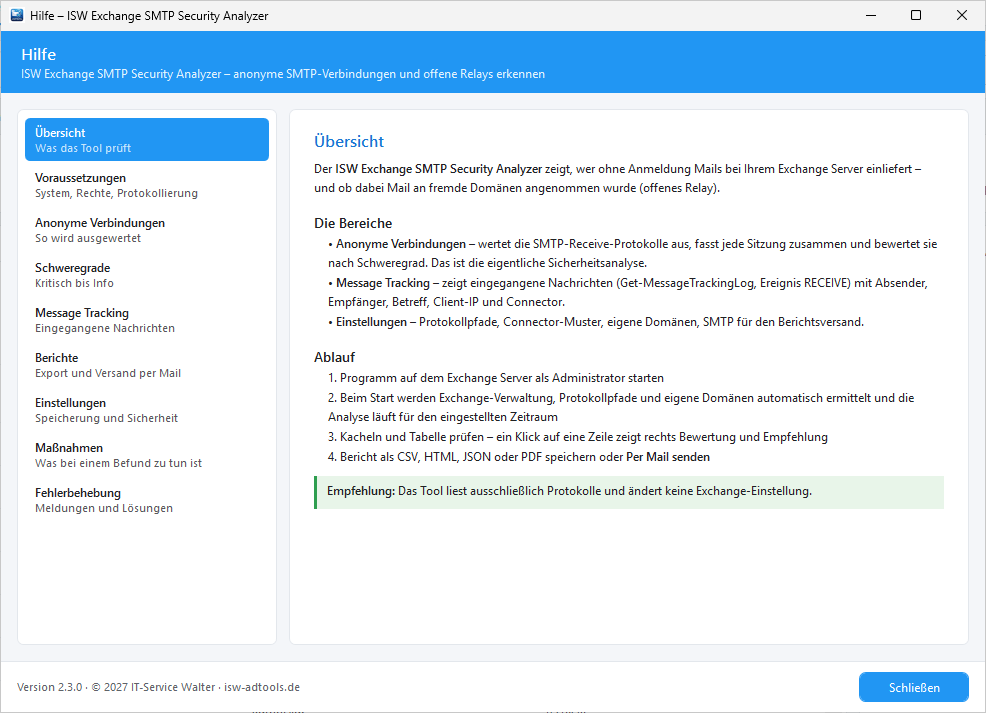Click the version and copyright footer text
This screenshot has height=713, width=986.
(x=158, y=687)
